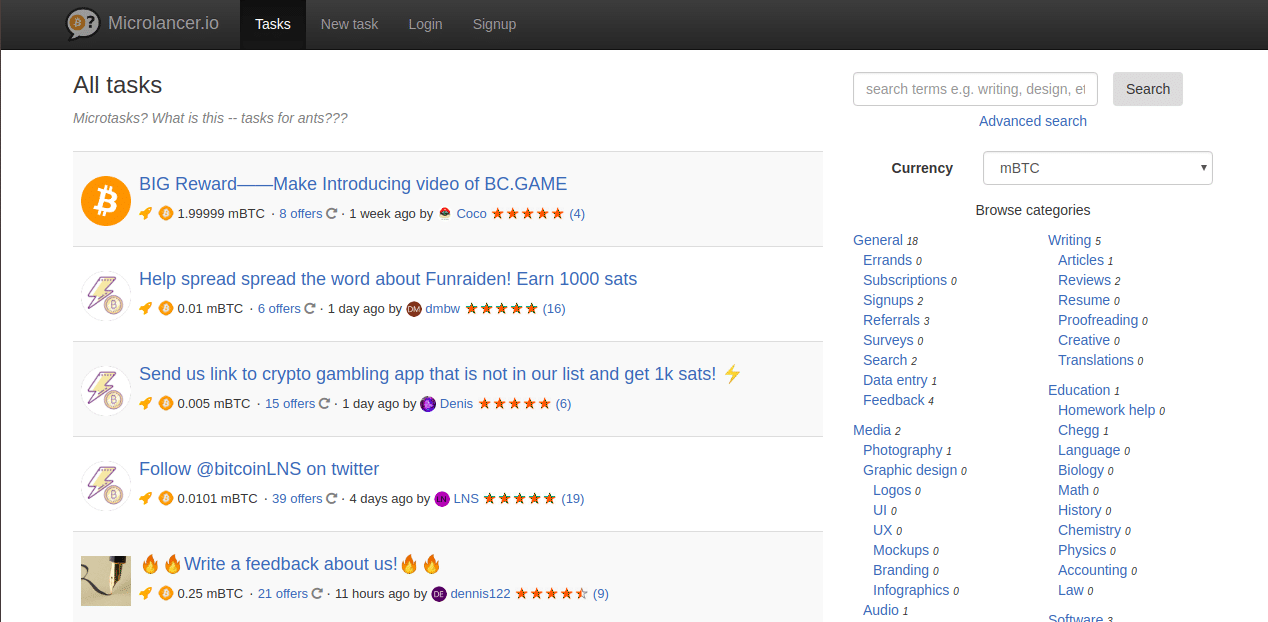
Task: Click the bitcoin coin icon beside 0.25 mBTC
Action: [x=166, y=593]
